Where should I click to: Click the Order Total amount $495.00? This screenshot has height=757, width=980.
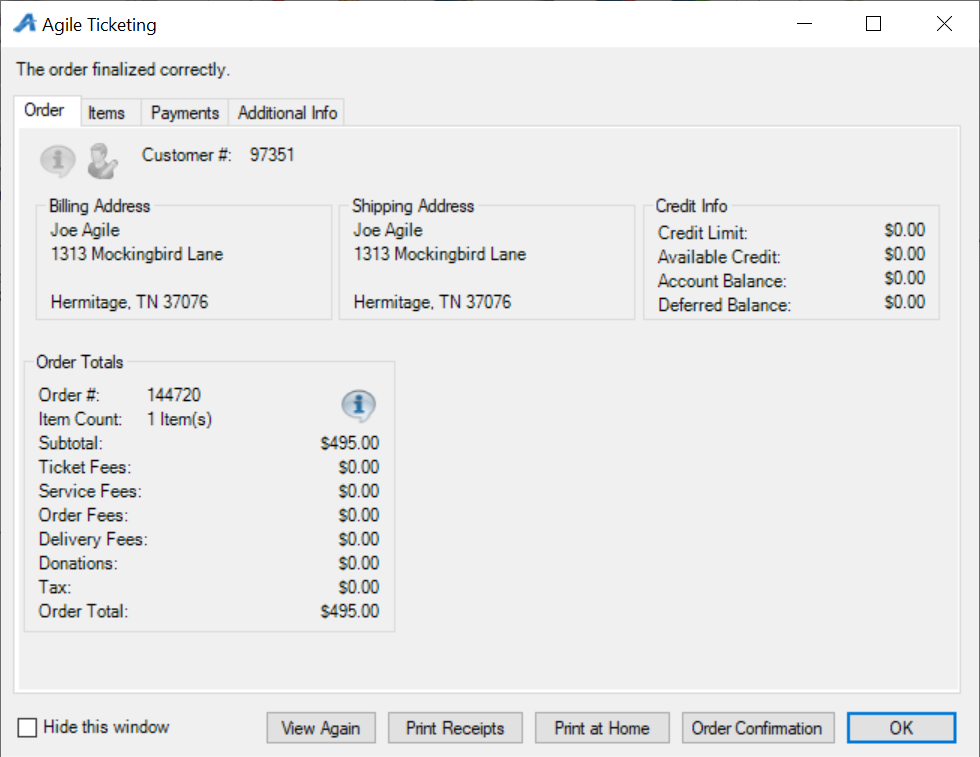(349, 611)
